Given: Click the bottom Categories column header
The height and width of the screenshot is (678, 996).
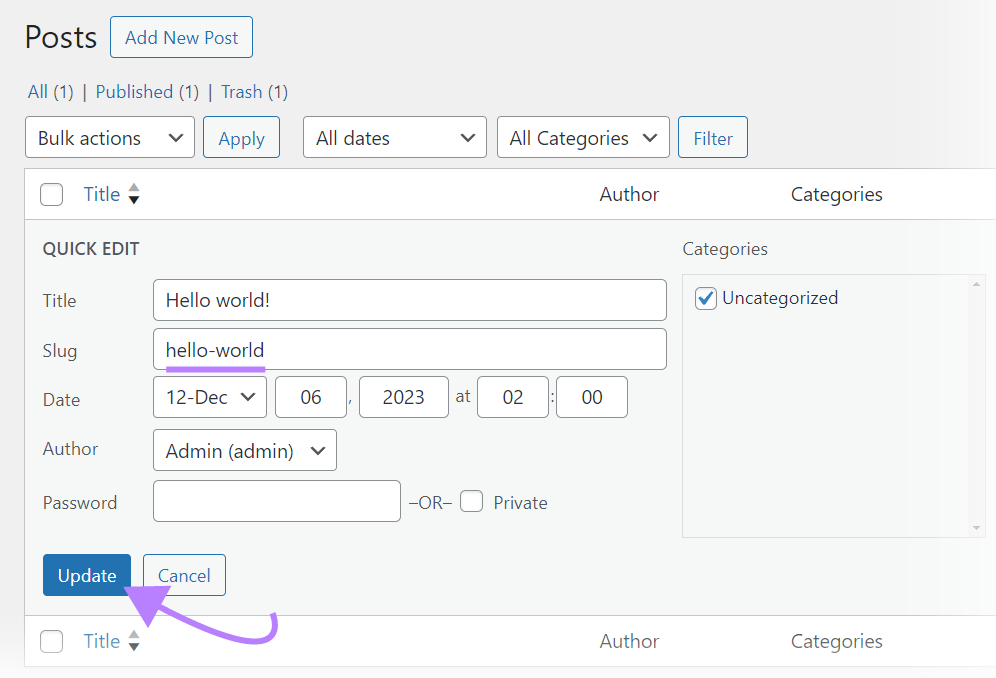Looking at the screenshot, I should 836,641.
